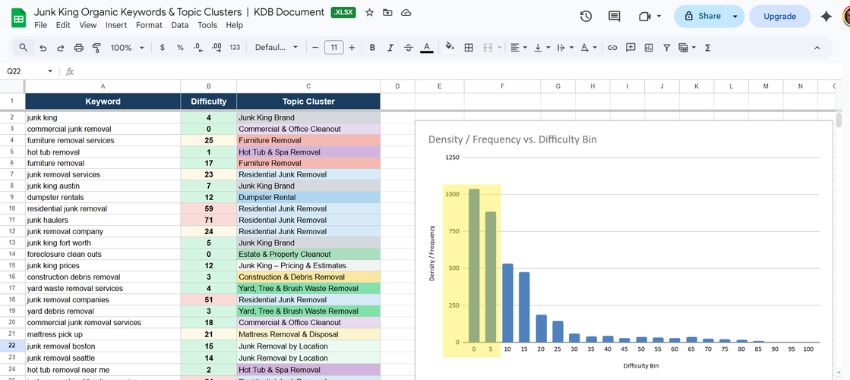
Task: Print the spreadsheet
Action: (x=79, y=48)
